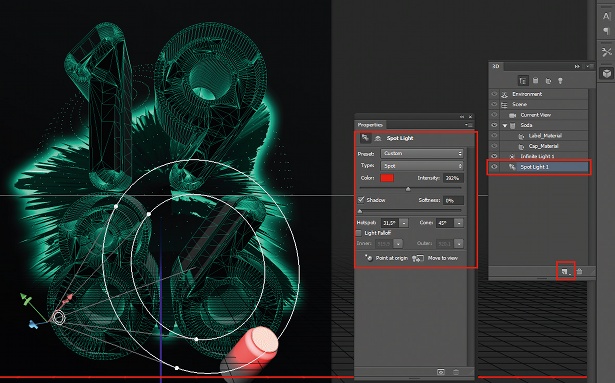Click the Scene row icon
This screenshot has width=615, height=383.
click(505, 105)
